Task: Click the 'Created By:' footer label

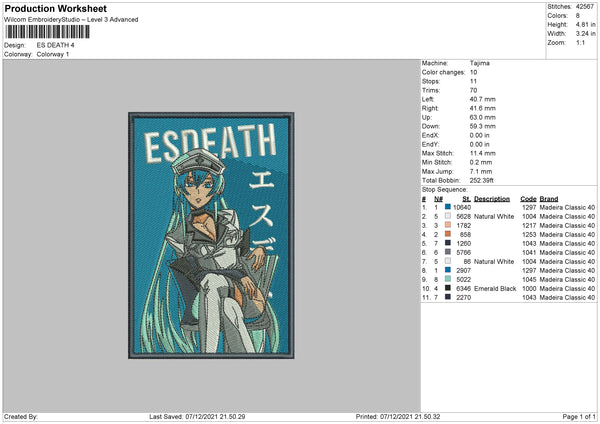Action: click(21, 416)
